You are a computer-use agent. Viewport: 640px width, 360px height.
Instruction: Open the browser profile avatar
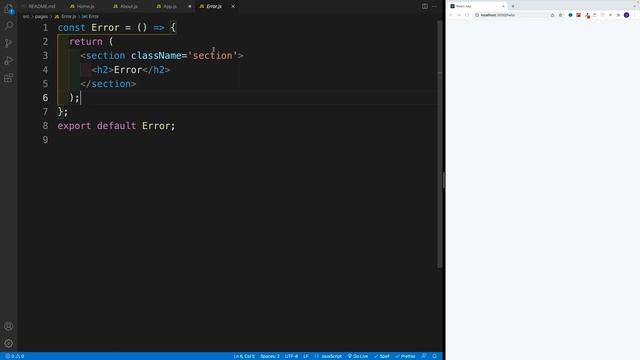pos(627,15)
